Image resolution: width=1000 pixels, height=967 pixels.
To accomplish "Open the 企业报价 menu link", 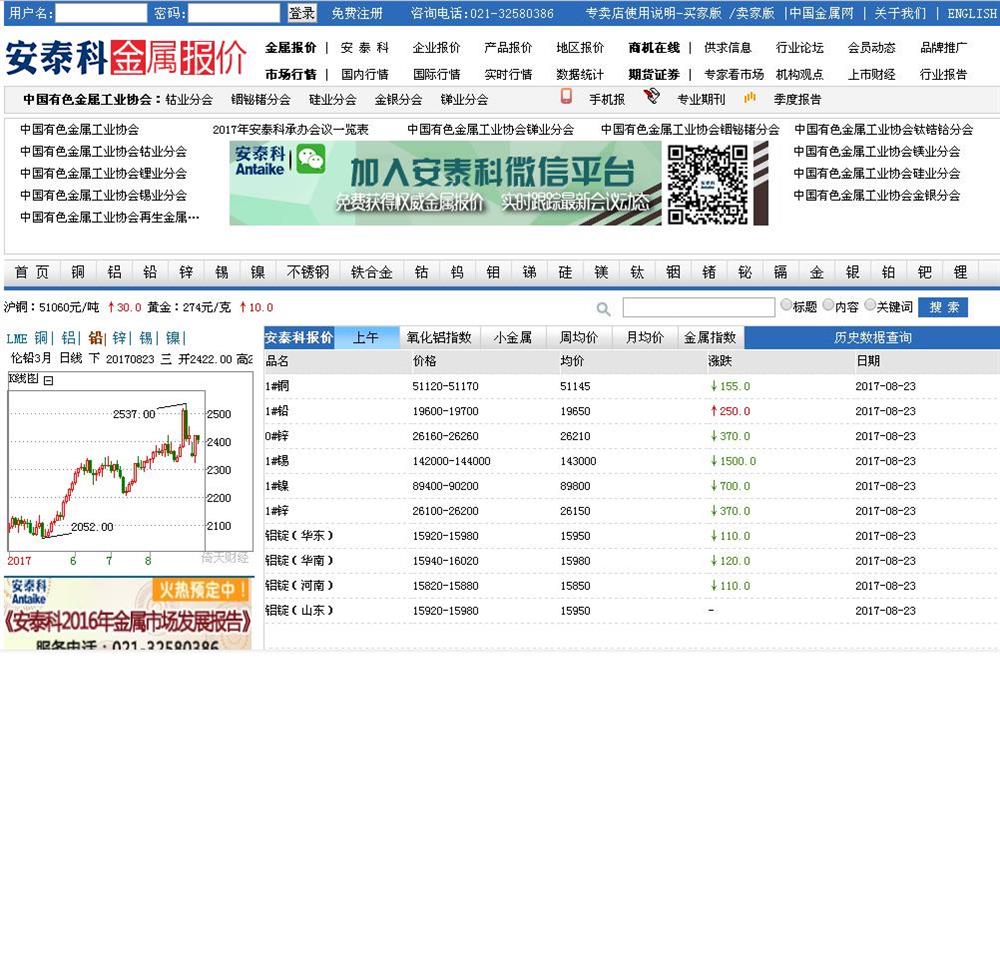I will click(x=436, y=48).
